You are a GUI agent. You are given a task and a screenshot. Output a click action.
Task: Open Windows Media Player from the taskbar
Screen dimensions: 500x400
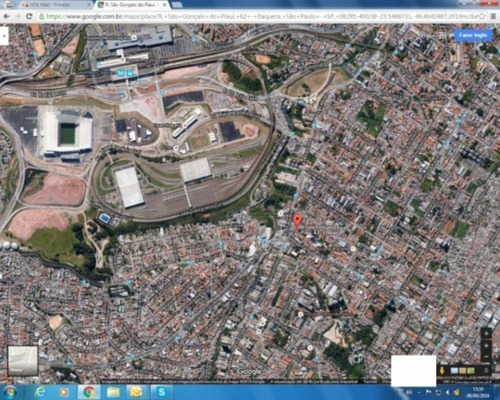[64, 392]
